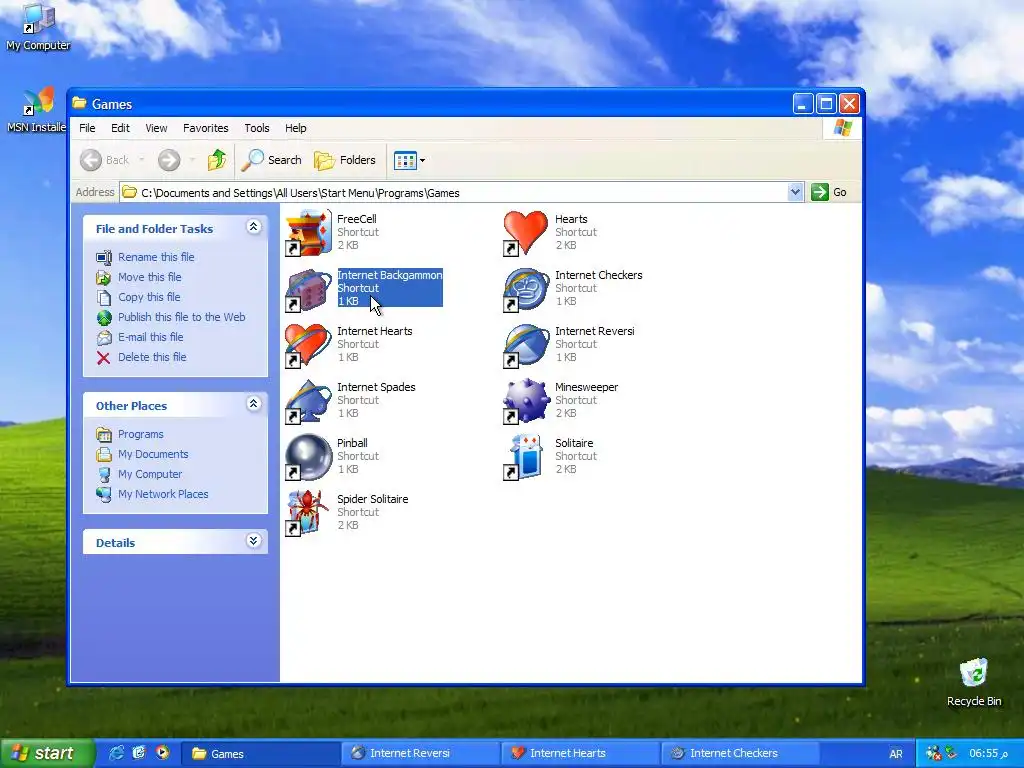Select the Spider Solitaire file name
The width and height of the screenshot is (1024, 768).
point(372,499)
